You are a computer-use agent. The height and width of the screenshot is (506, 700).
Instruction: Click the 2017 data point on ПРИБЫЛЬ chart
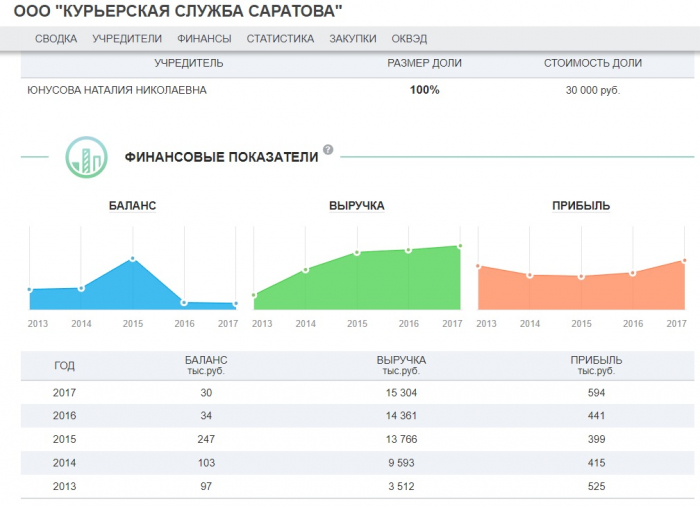(x=684, y=261)
